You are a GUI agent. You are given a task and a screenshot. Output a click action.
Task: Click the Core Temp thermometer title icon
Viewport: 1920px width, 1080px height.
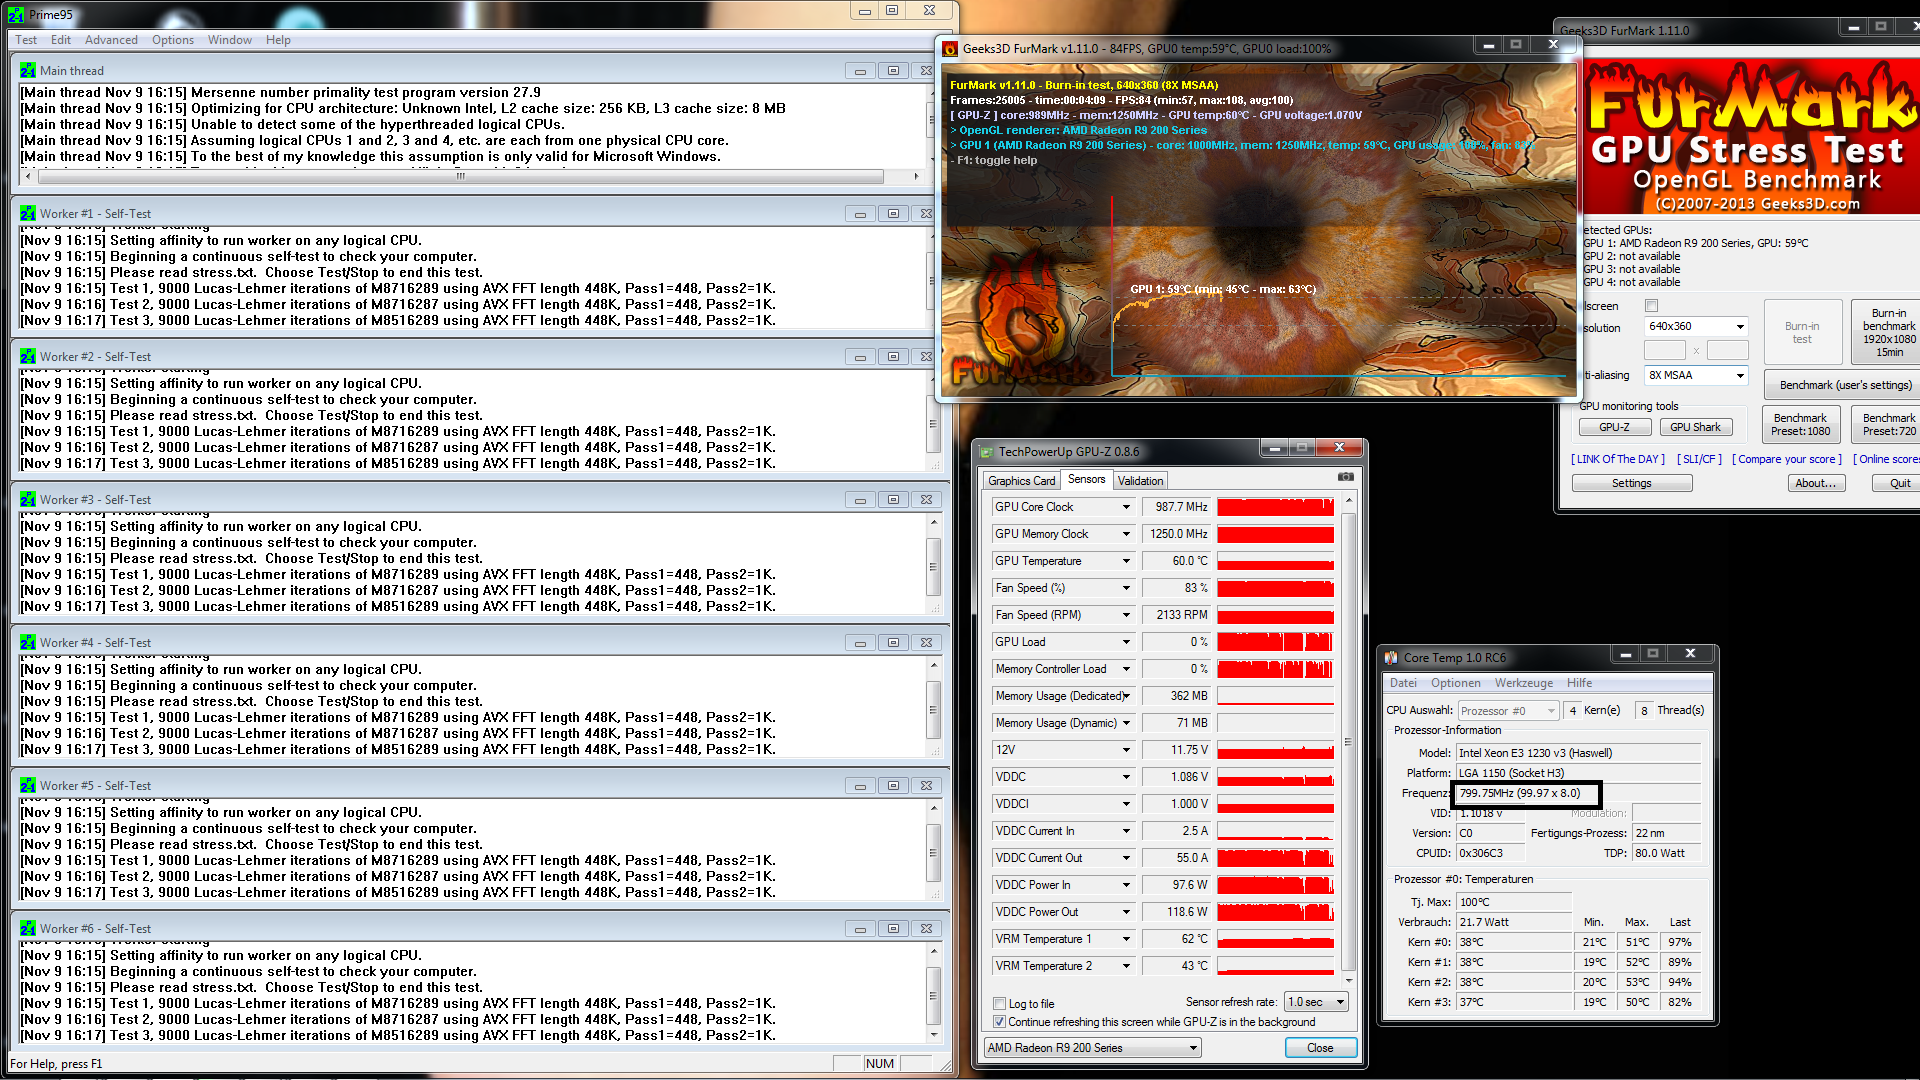pyautogui.click(x=1391, y=658)
